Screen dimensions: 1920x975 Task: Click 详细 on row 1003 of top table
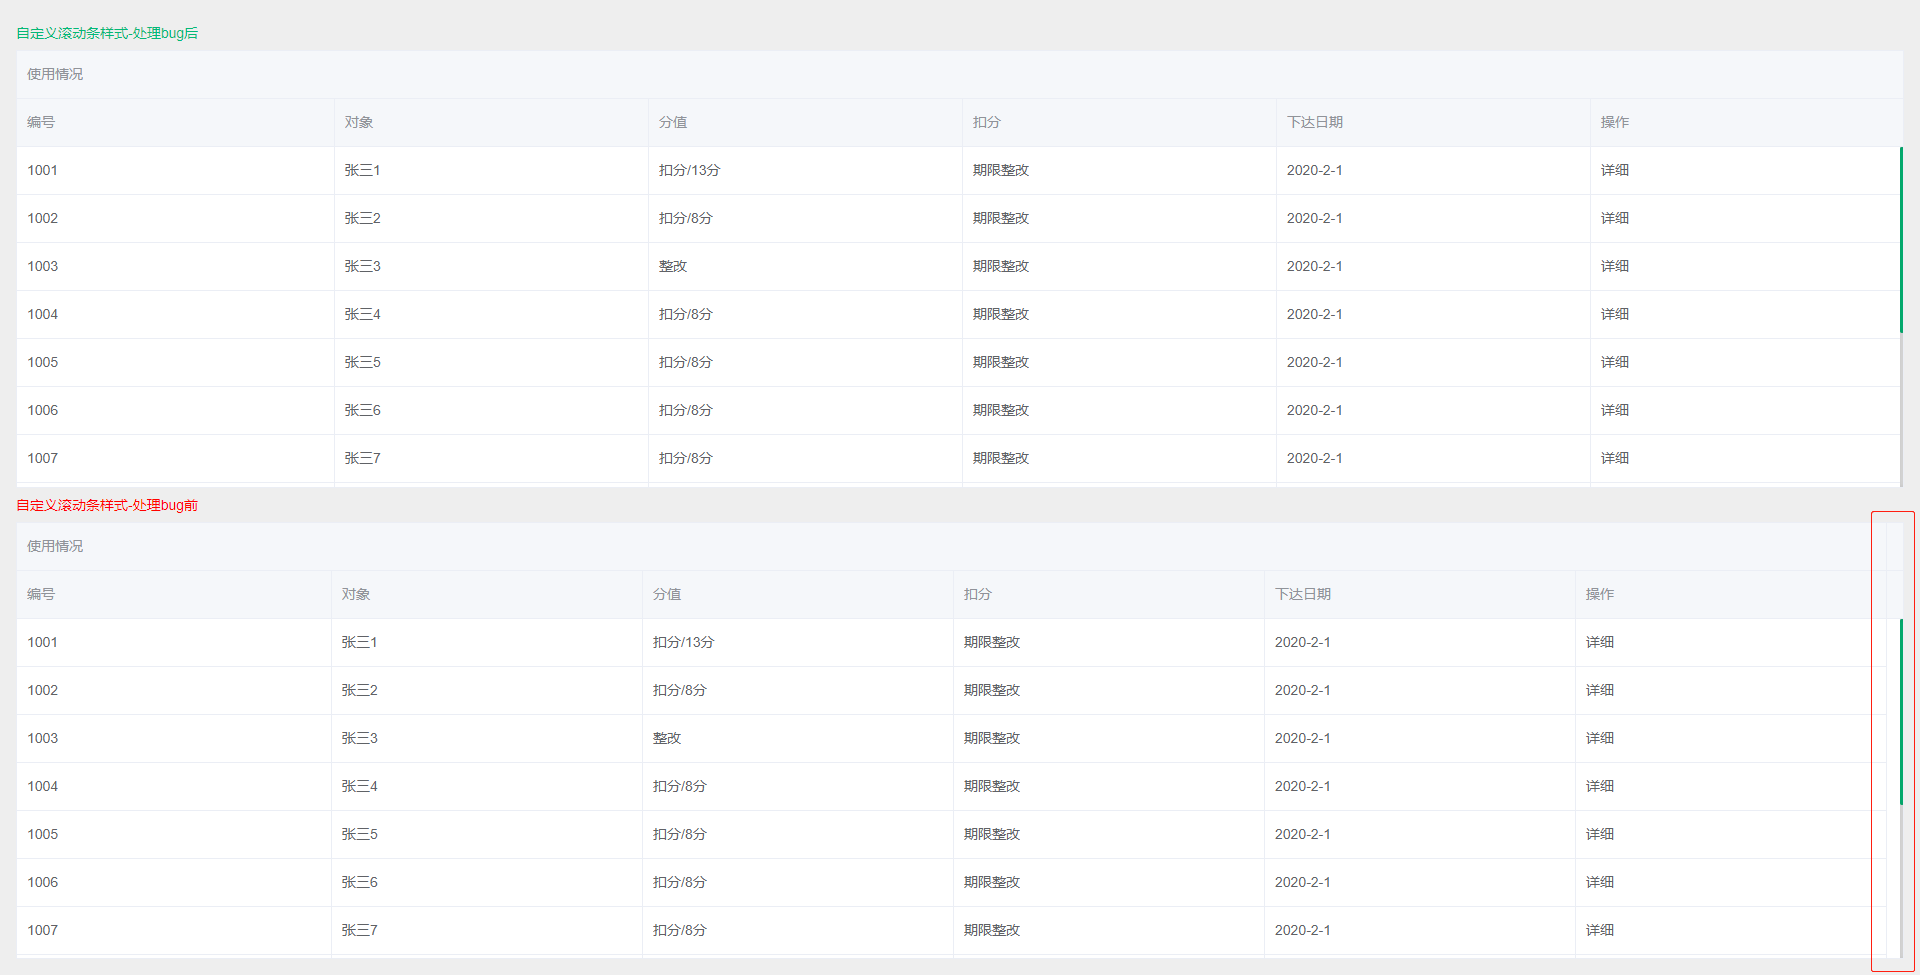(1615, 266)
